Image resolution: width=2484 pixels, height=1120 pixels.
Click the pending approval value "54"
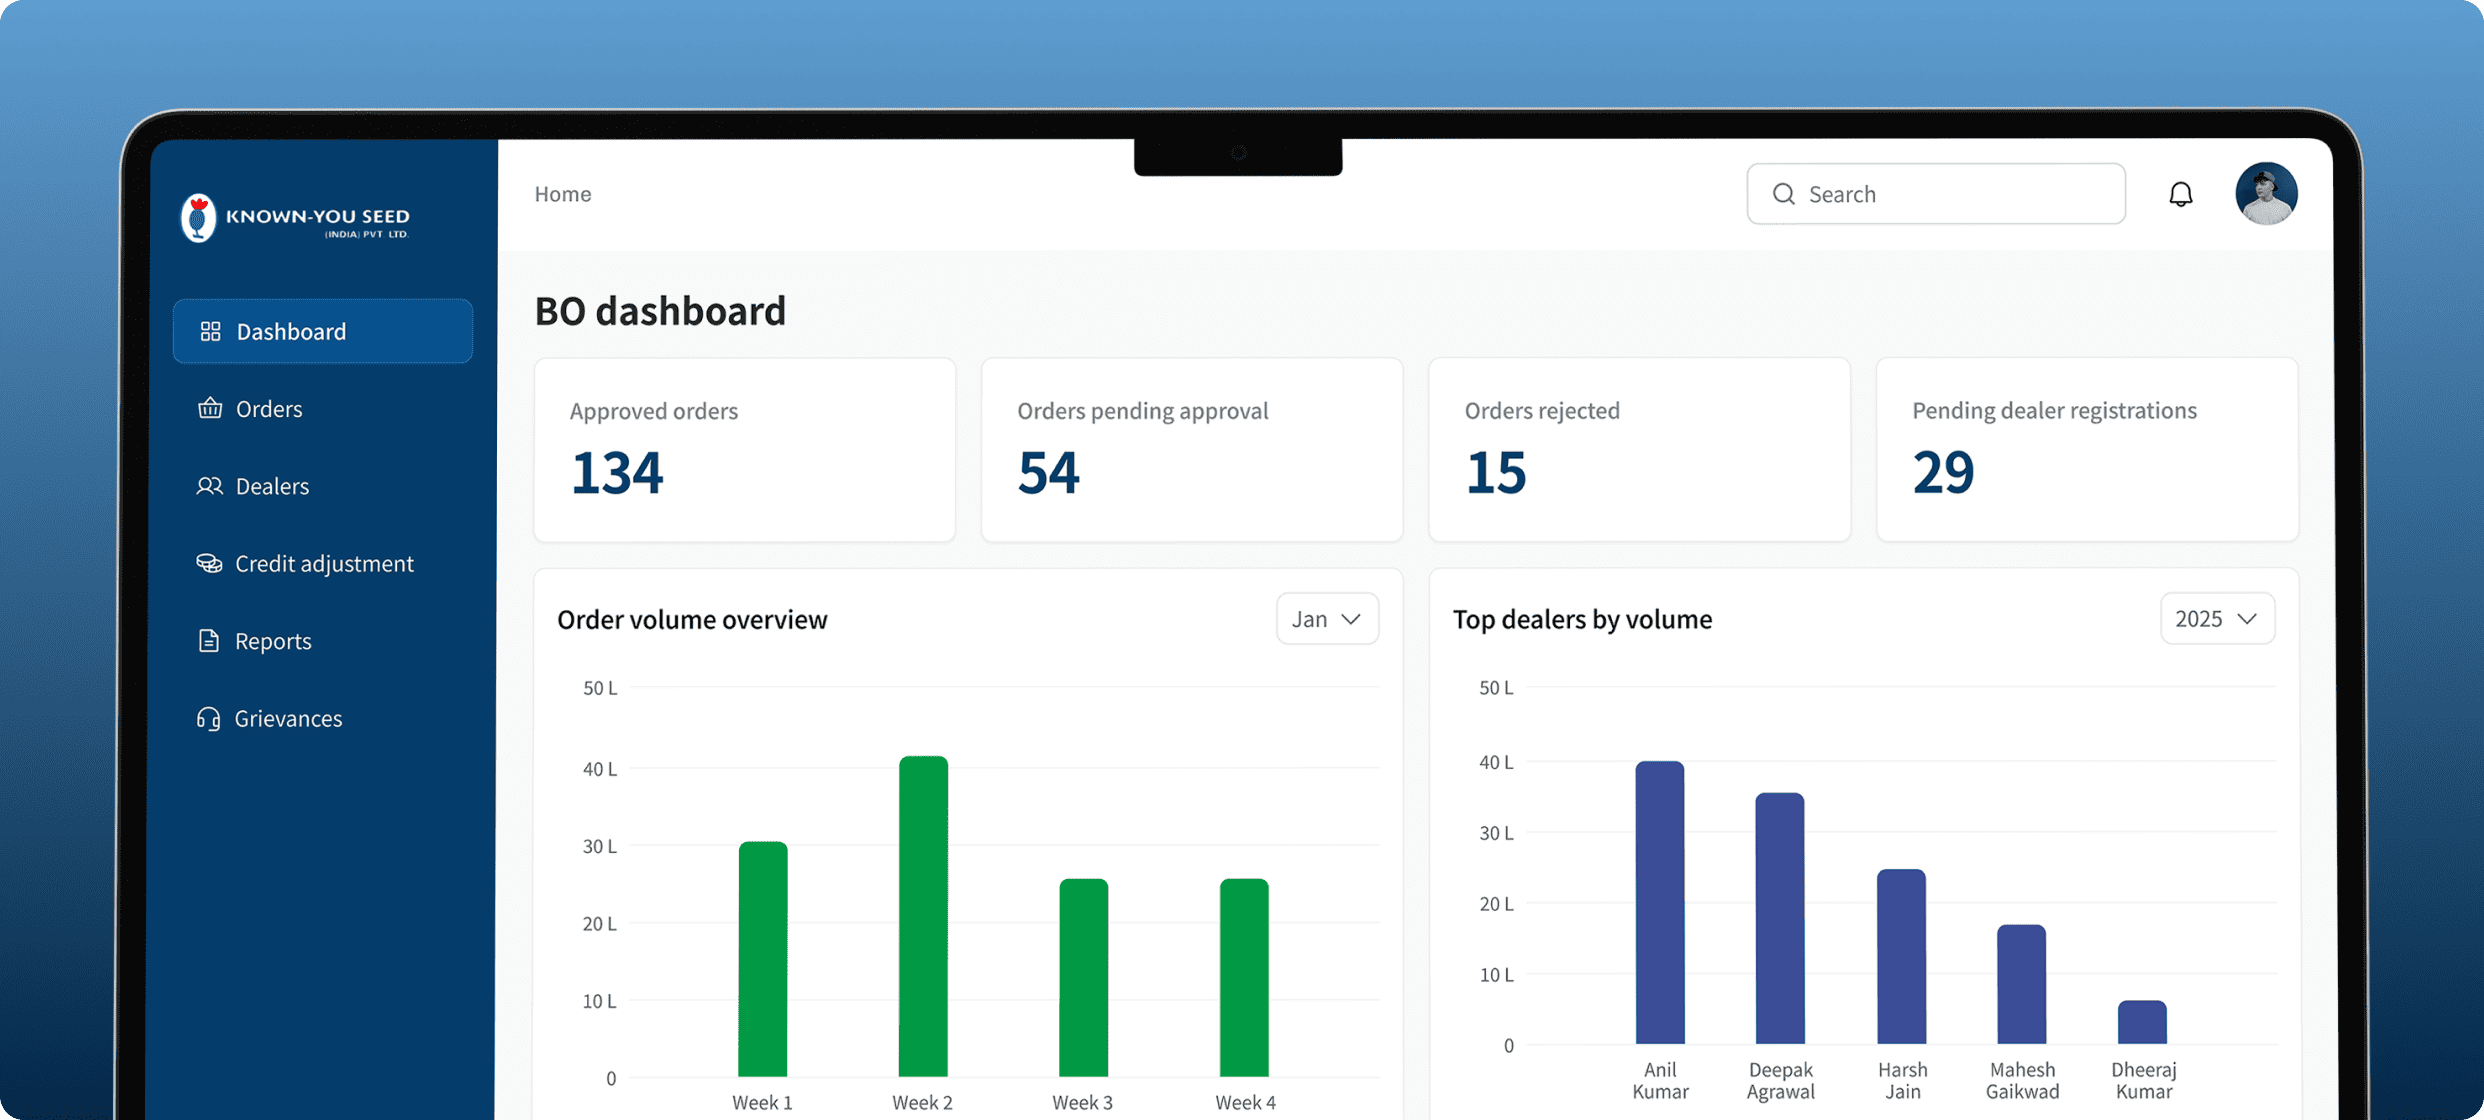click(1049, 472)
